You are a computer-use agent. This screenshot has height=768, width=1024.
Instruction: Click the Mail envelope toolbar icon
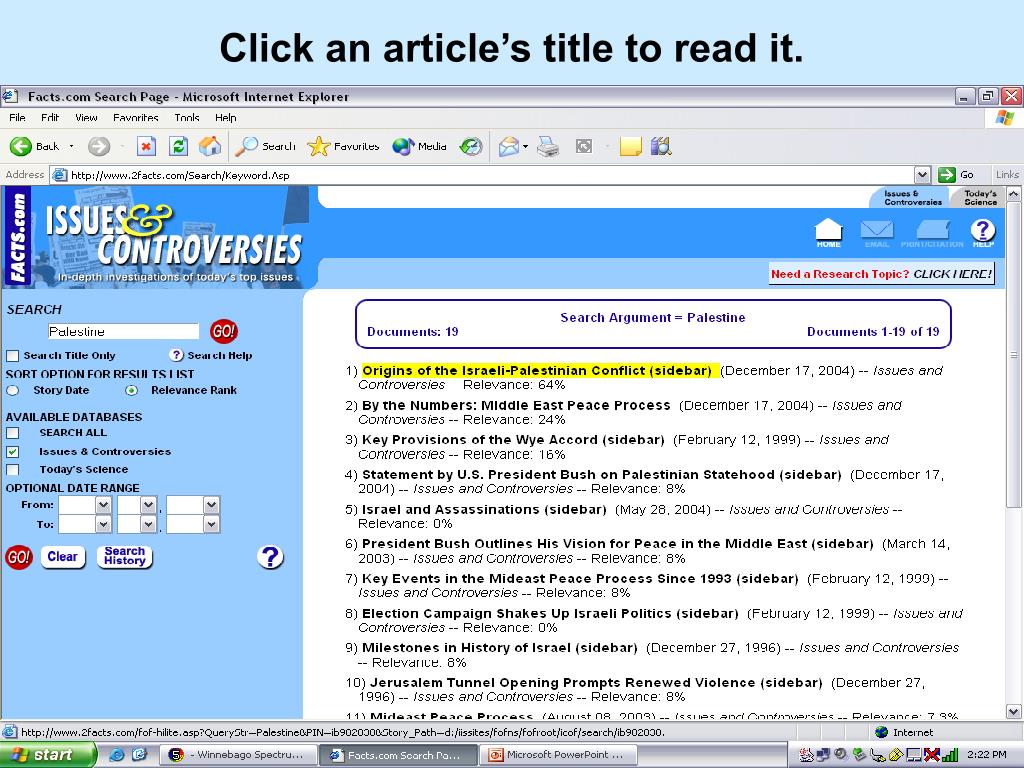[x=509, y=146]
